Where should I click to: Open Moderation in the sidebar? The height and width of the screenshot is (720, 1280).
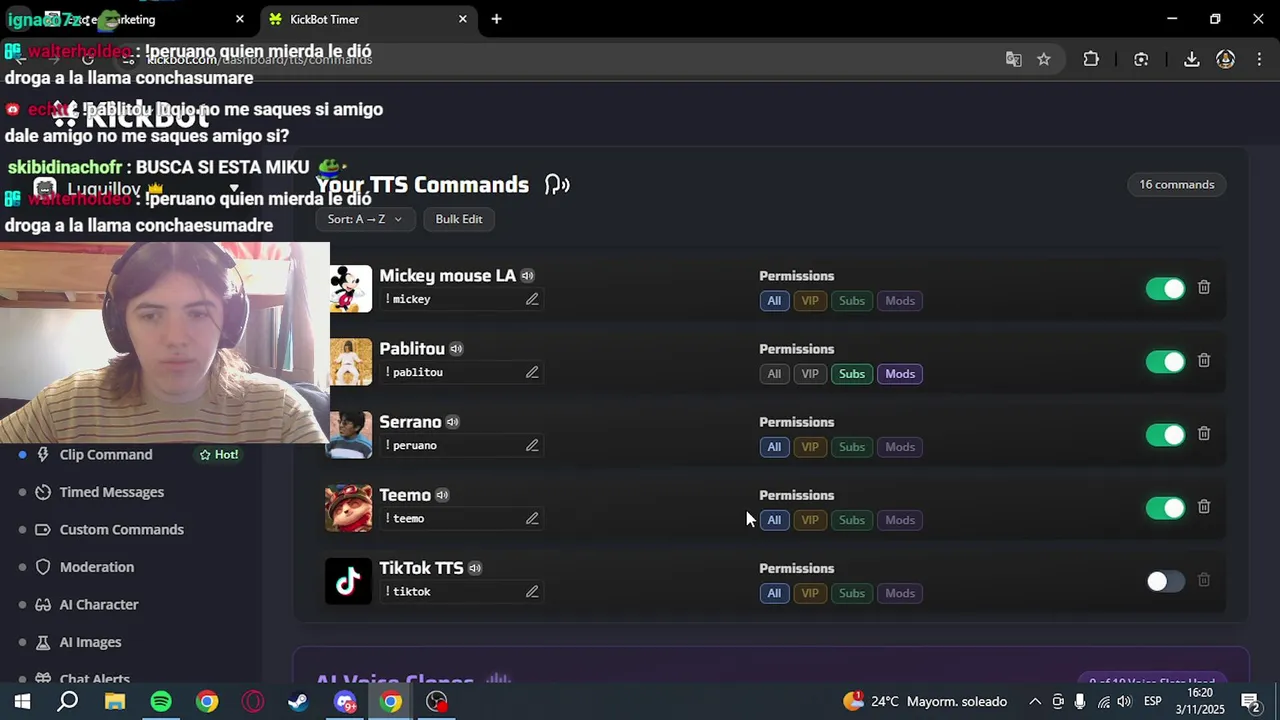[x=97, y=567]
